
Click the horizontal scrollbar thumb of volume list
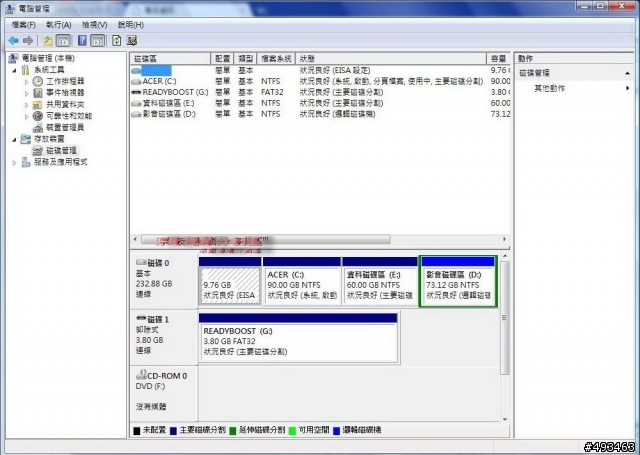point(266,239)
